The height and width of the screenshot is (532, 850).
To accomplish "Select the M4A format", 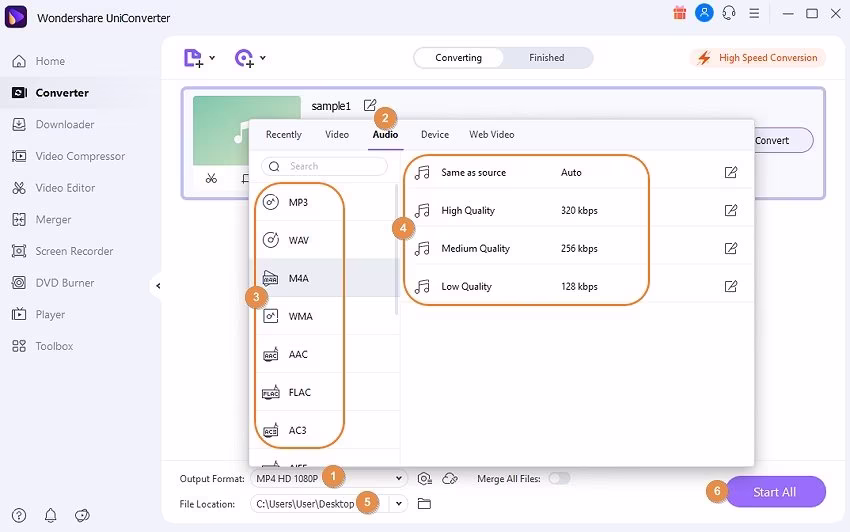I will click(324, 278).
